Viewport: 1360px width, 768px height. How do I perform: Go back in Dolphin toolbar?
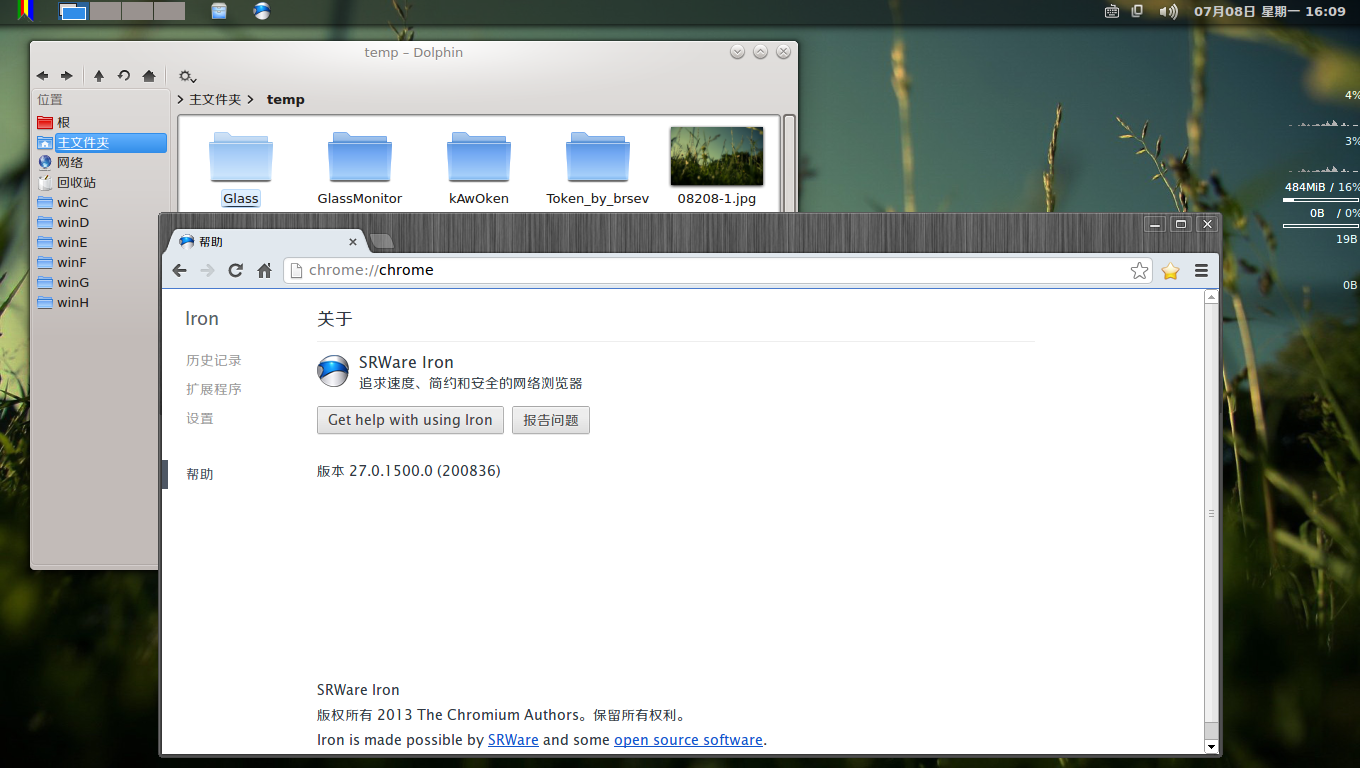pyautogui.click(x=42, y=76)
